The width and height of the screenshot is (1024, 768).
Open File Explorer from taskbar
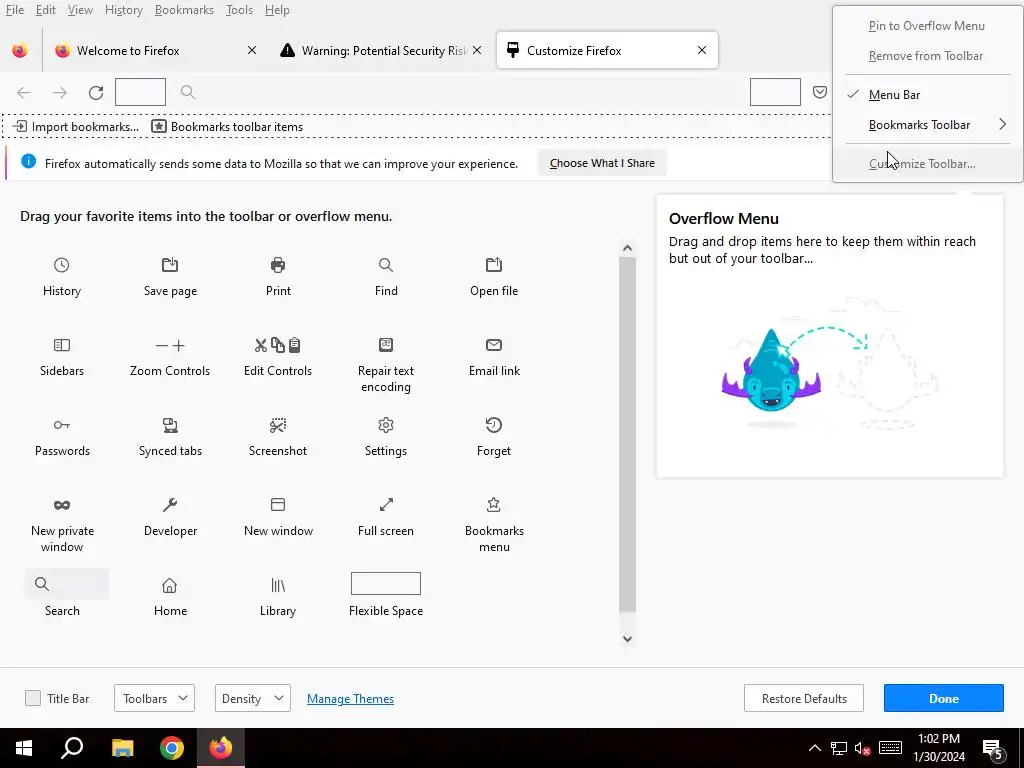(122, 748)
